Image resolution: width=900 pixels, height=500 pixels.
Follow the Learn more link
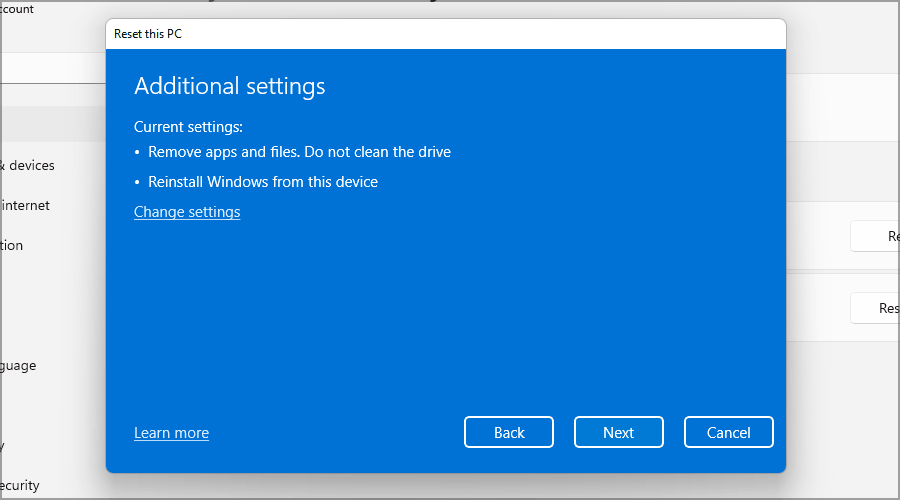(x=171, y=433)
